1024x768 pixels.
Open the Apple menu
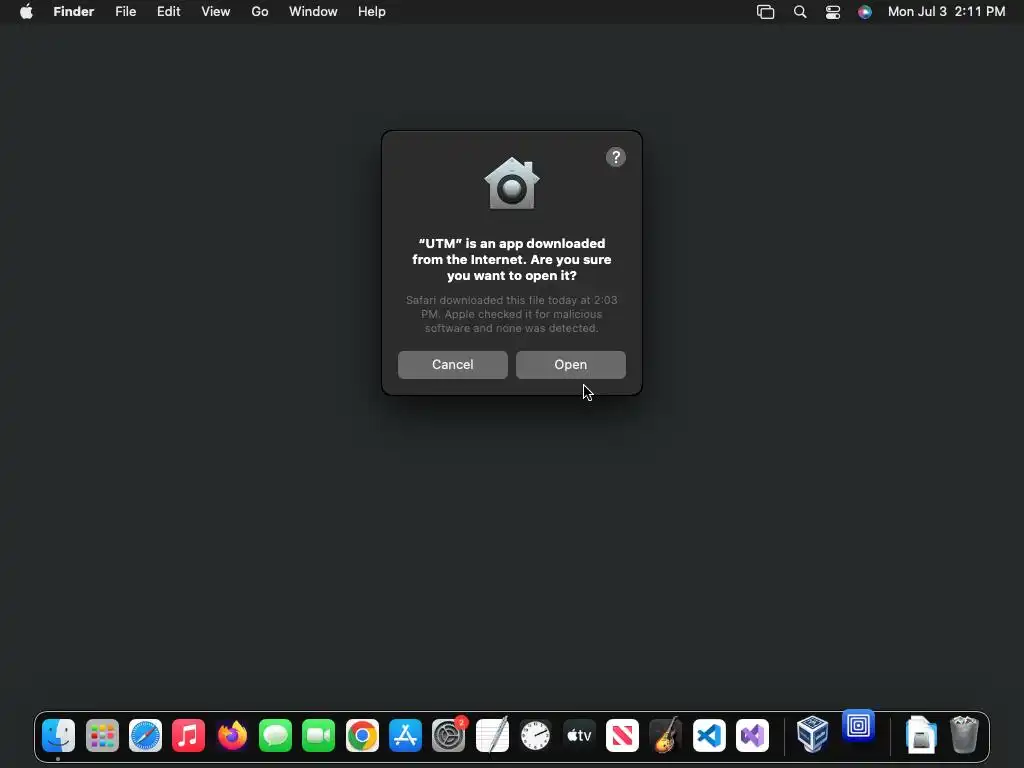[26, 11]
